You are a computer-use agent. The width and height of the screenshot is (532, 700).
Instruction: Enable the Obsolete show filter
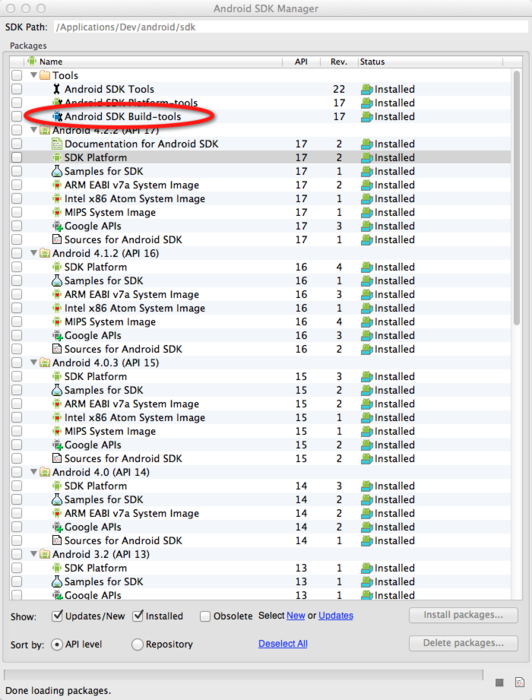point(205,617)
